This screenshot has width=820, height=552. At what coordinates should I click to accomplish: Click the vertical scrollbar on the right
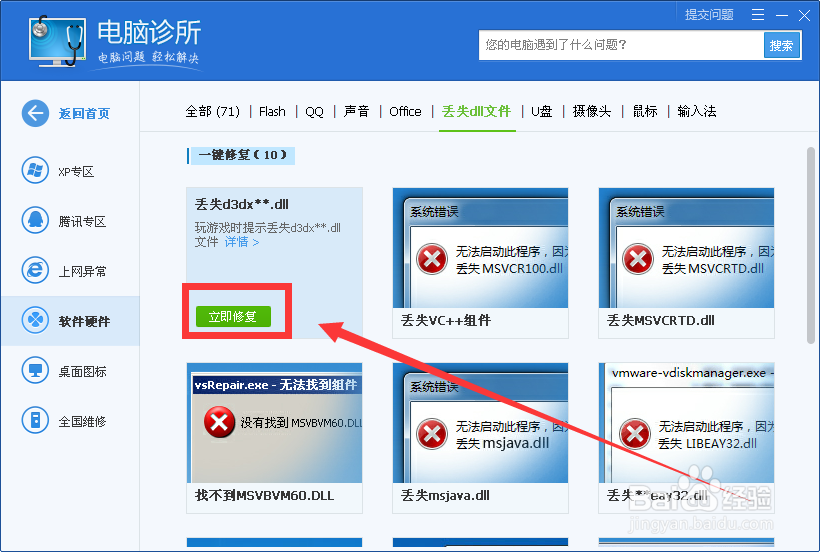pos(811,246)
